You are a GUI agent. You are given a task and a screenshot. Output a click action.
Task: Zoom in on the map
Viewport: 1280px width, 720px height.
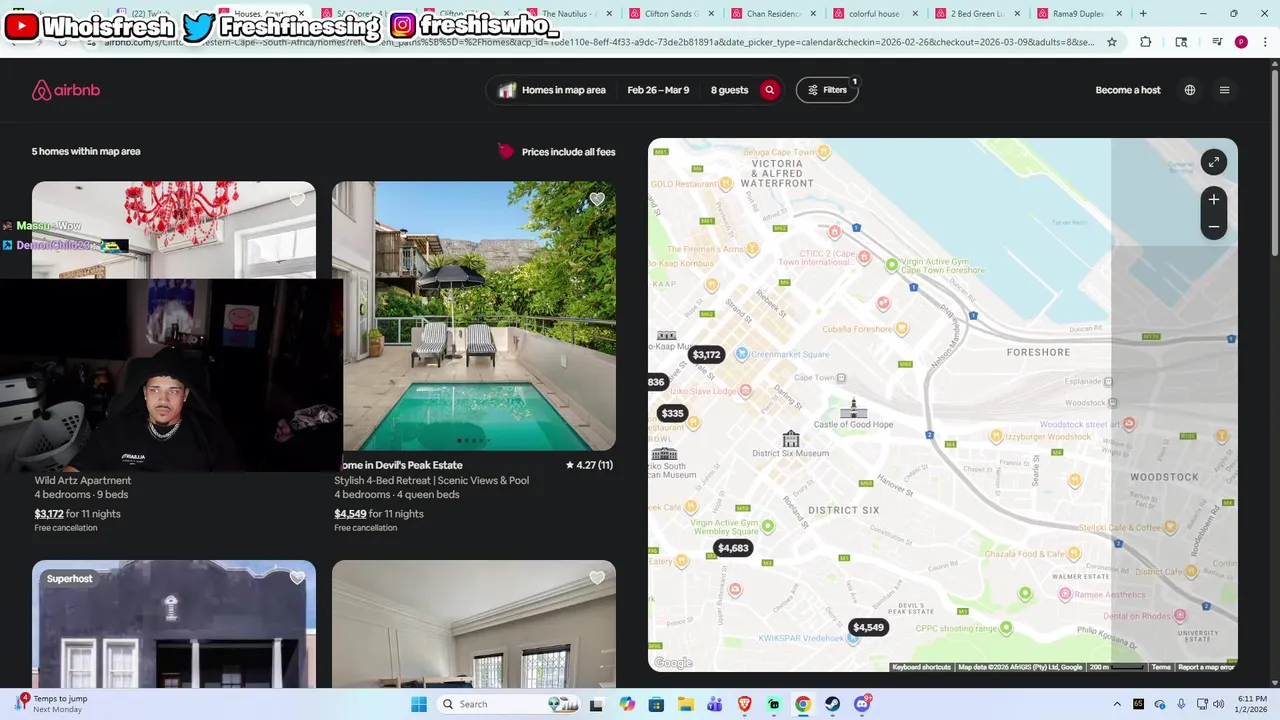[x=1213, y=200]
